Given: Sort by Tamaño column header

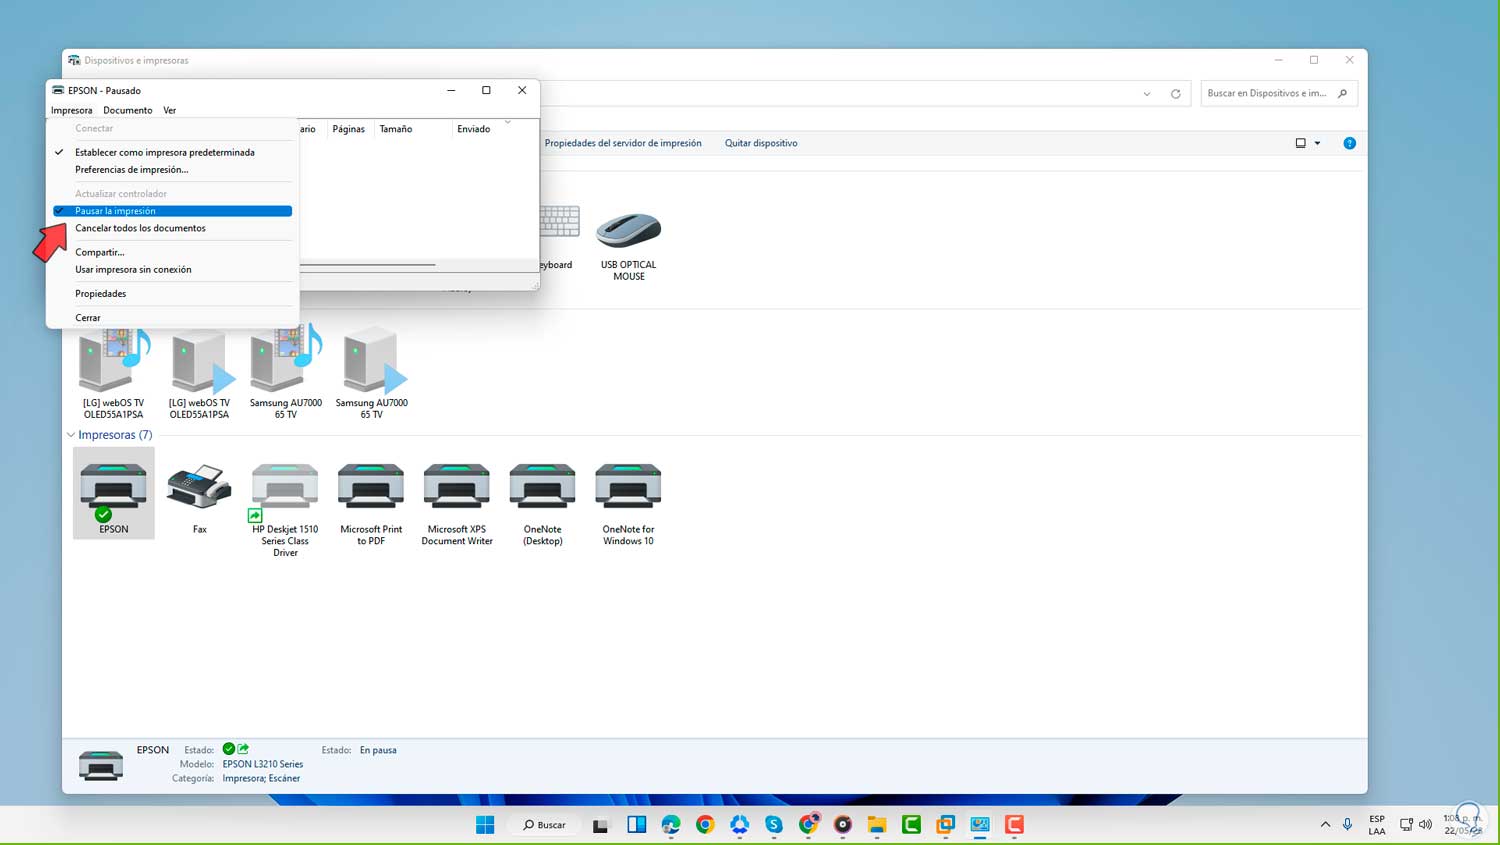Looking at the screenshot, I should (396, 129).
